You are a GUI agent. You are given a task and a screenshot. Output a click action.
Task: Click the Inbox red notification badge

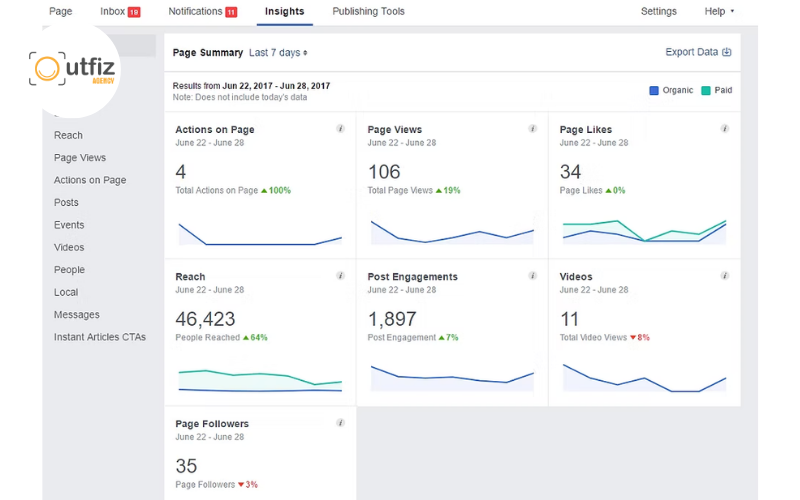click(x=134, y=12)
